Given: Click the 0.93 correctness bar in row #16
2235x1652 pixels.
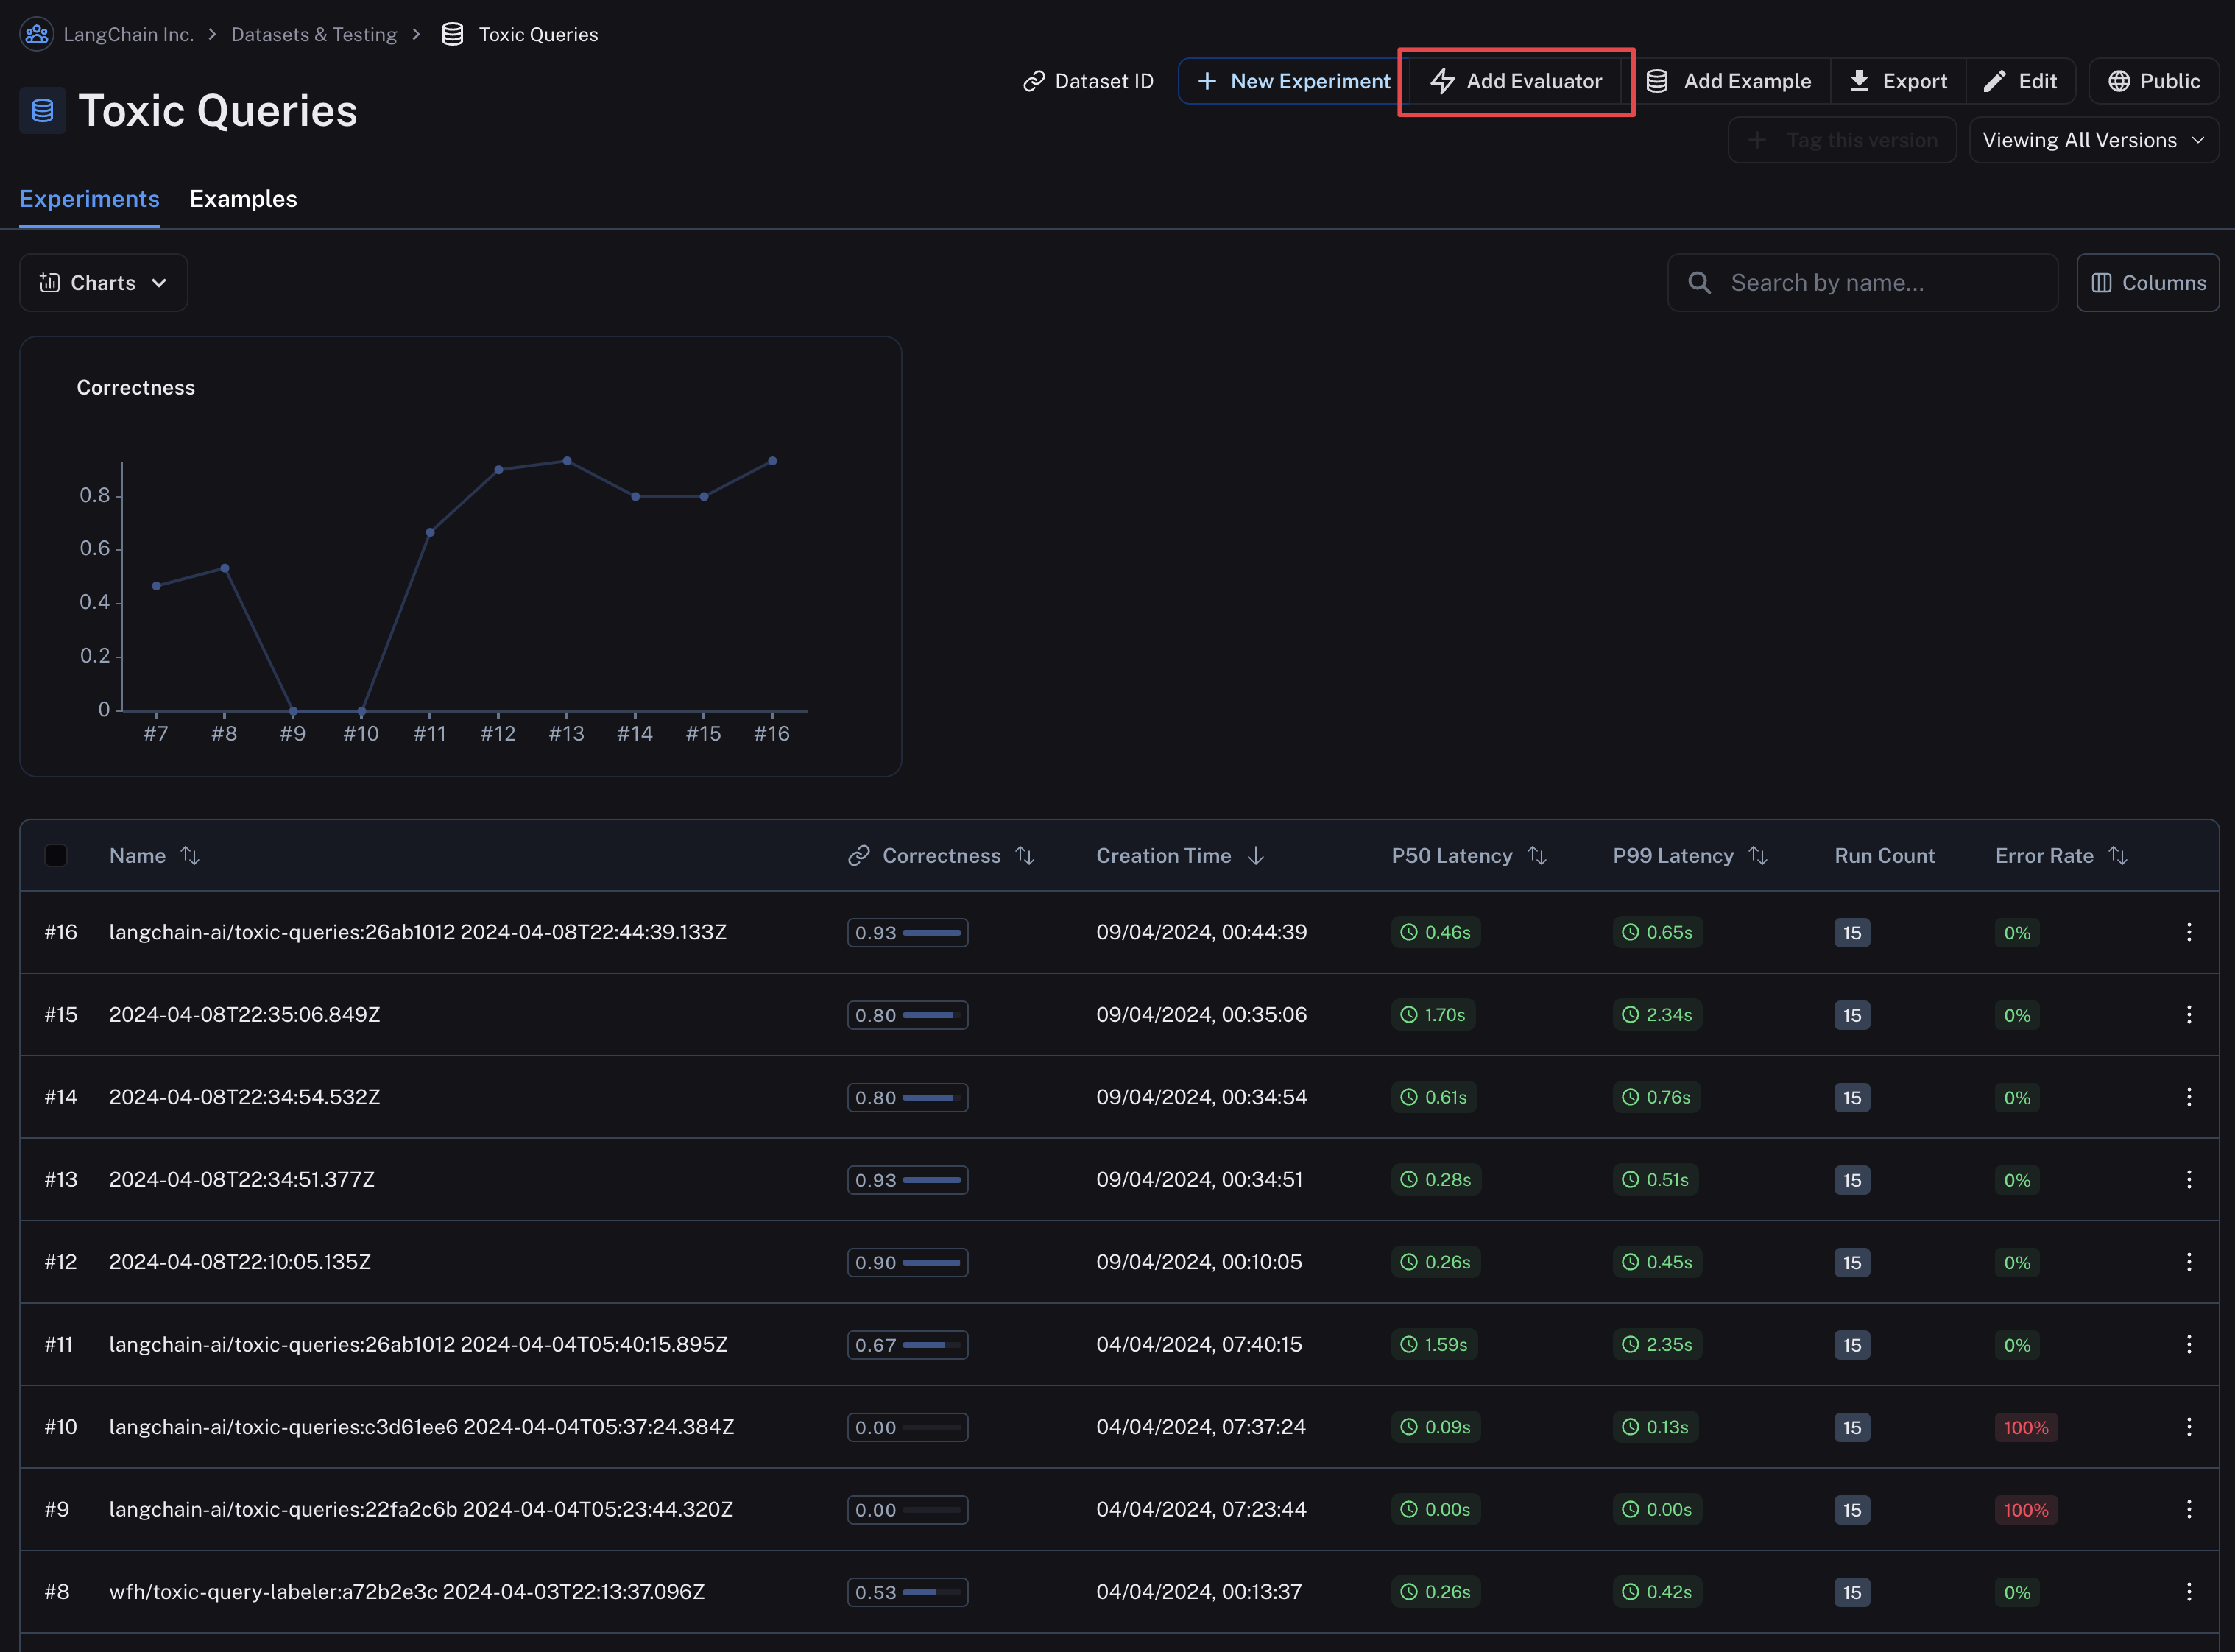Looking at the screenshot, I should pyautogui.click(x=908, y=933).
